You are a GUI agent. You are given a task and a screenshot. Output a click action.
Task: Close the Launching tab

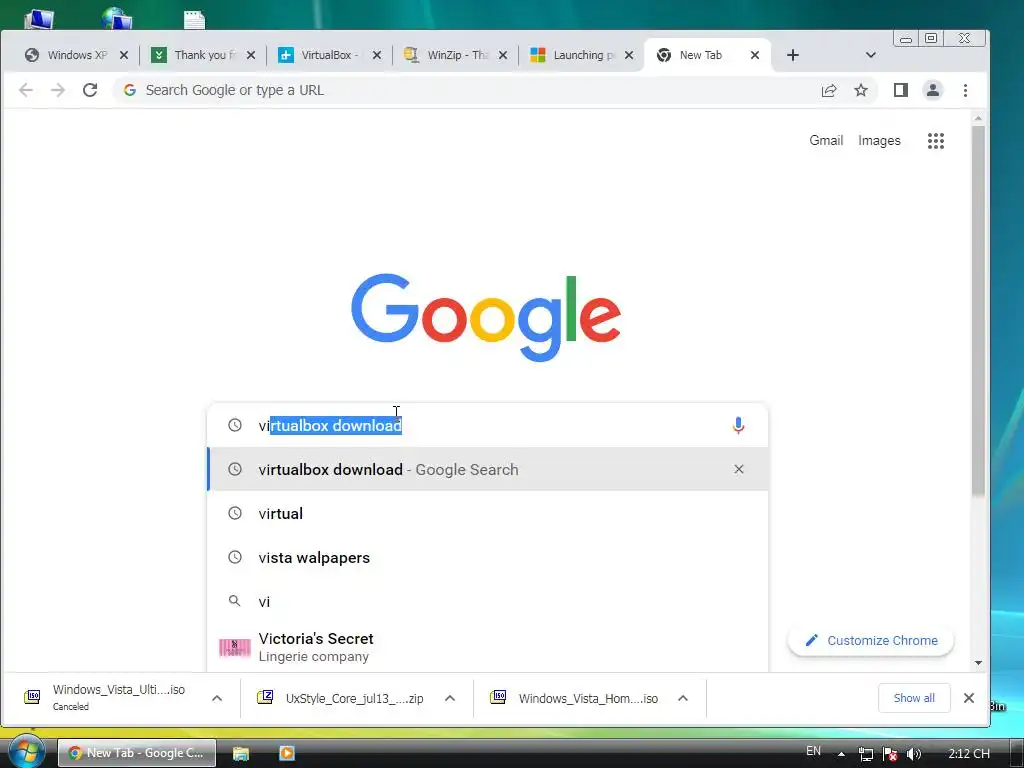[x=628, y=55]
